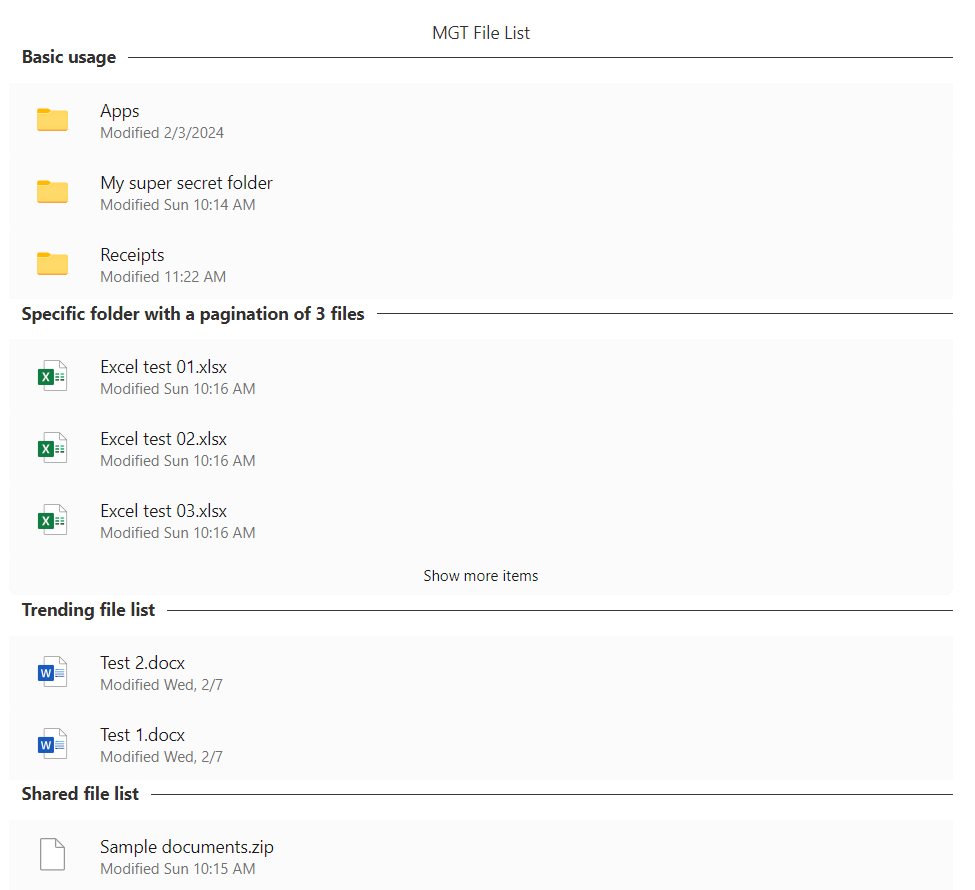Viewport: 975px width, 890px height.
Task: Click the Word icon for Test 1.docx
Action: [x=52, y=744]
